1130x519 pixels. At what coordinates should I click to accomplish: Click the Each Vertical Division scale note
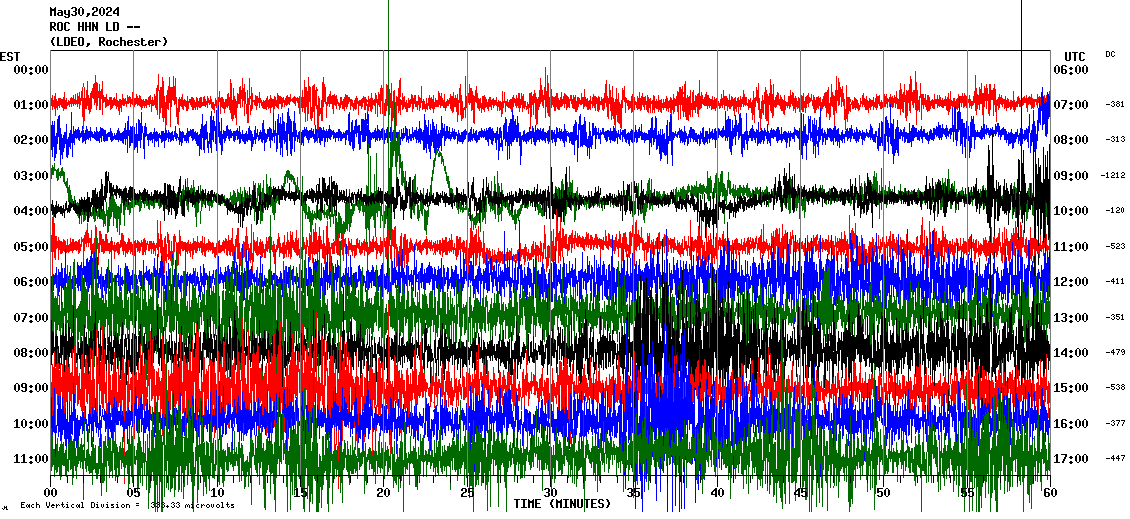pyautogui.click(x=127, y=506)
